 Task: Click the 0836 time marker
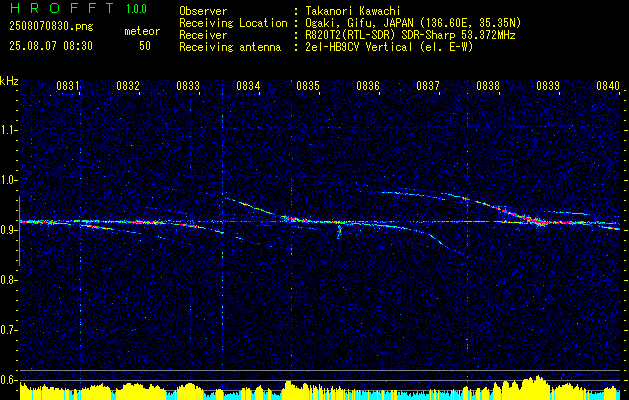pyautogui.click(x=368, y=85)
